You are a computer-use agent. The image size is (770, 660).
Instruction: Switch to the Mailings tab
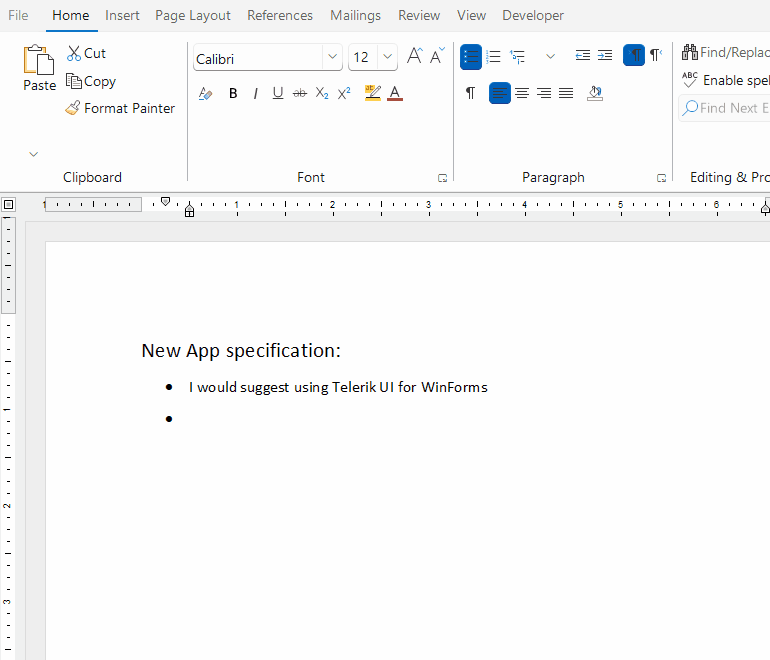point(356,16)
